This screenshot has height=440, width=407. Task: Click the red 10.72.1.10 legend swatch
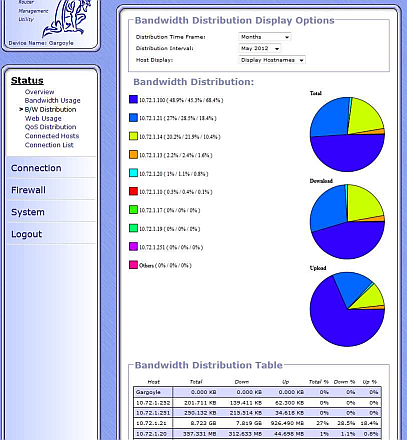pos(133,191)
